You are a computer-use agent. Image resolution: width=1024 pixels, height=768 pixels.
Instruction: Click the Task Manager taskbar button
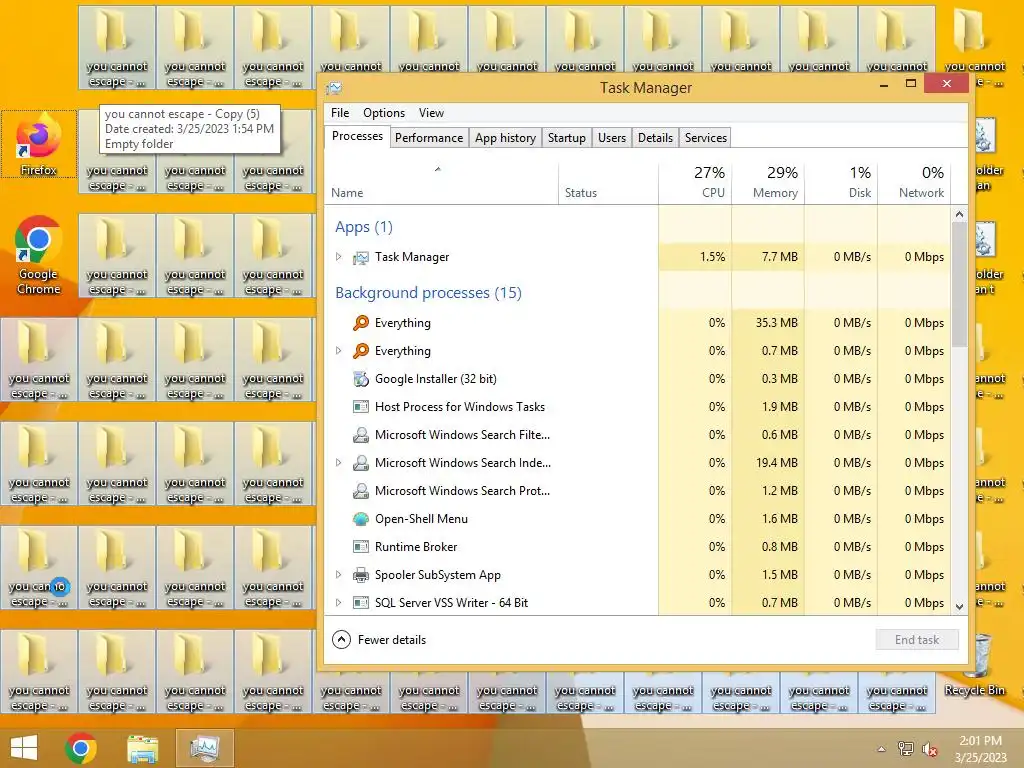coord(205,748)
